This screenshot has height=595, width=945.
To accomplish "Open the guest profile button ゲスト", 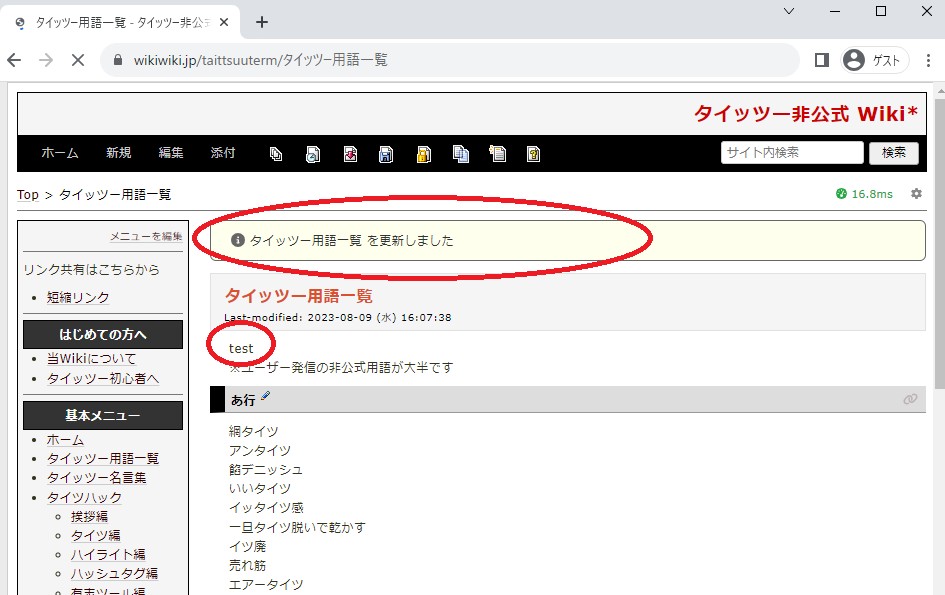I will pyautogui.click(x=874, y=60).
